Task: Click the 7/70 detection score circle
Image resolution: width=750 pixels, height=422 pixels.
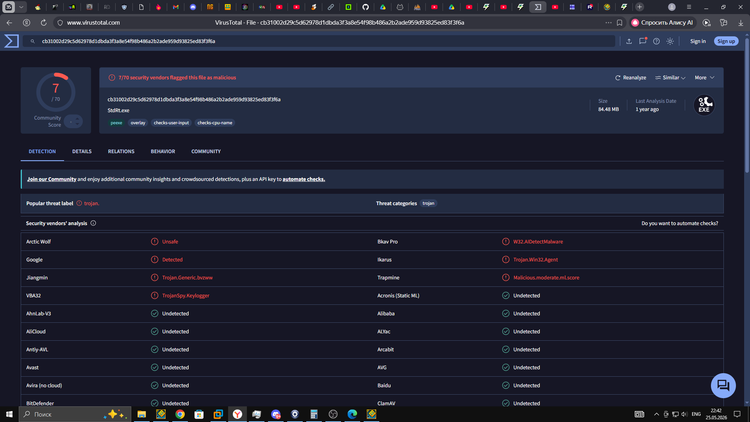Action: [x=55, y=92]
